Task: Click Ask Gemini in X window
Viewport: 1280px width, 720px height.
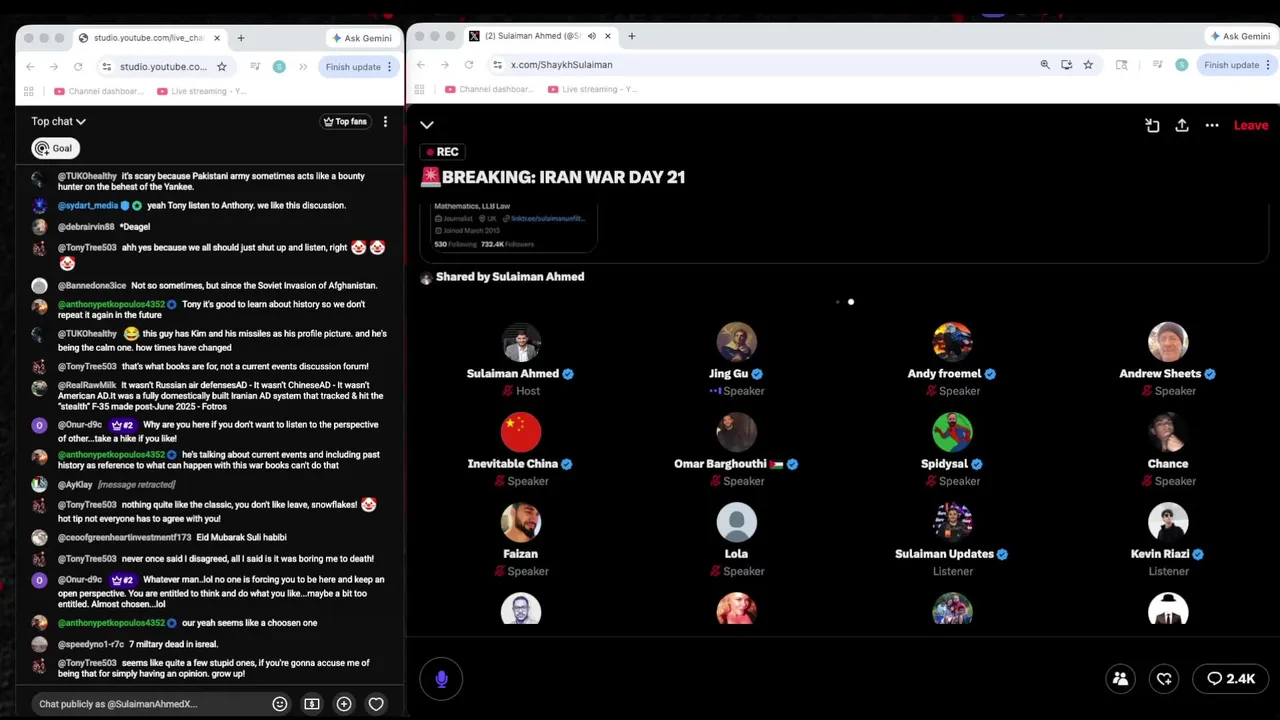Action: pos(1240,36)
